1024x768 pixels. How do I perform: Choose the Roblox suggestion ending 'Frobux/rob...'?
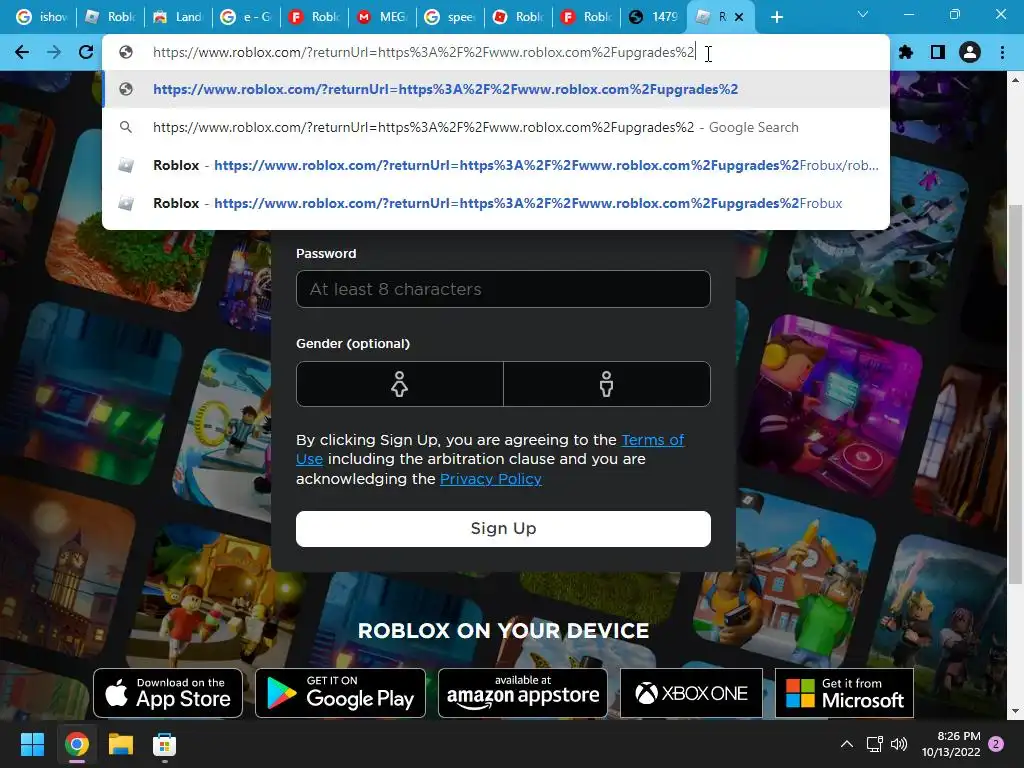(496, 165)
